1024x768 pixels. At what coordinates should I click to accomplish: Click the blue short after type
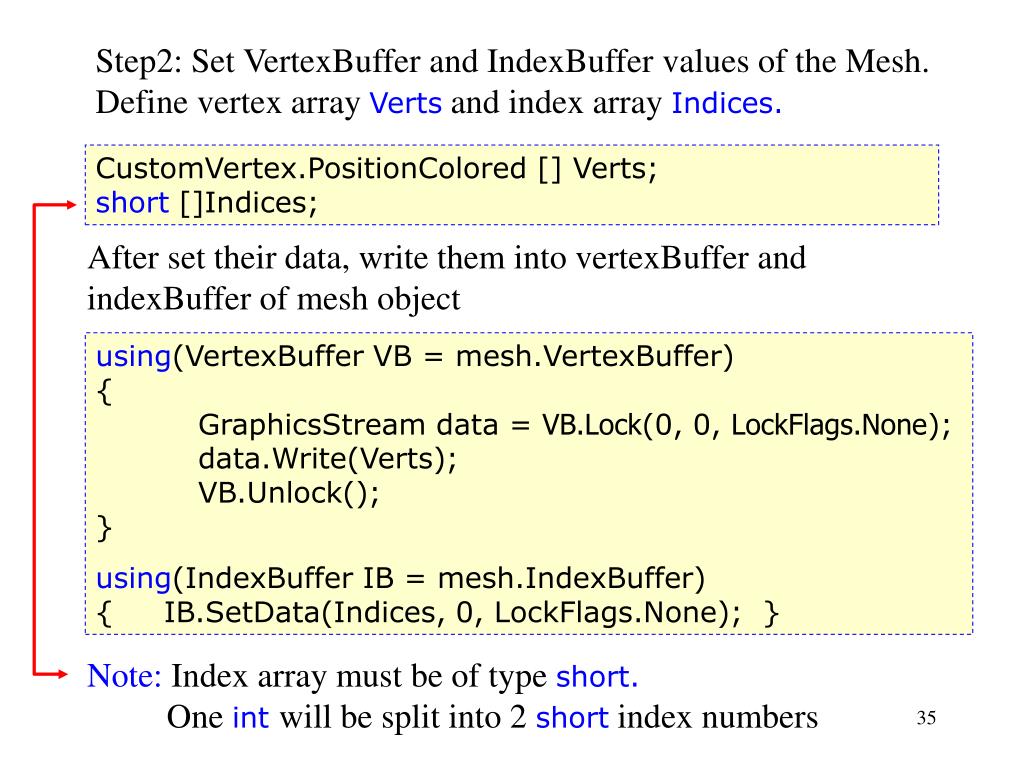(596, 677)
